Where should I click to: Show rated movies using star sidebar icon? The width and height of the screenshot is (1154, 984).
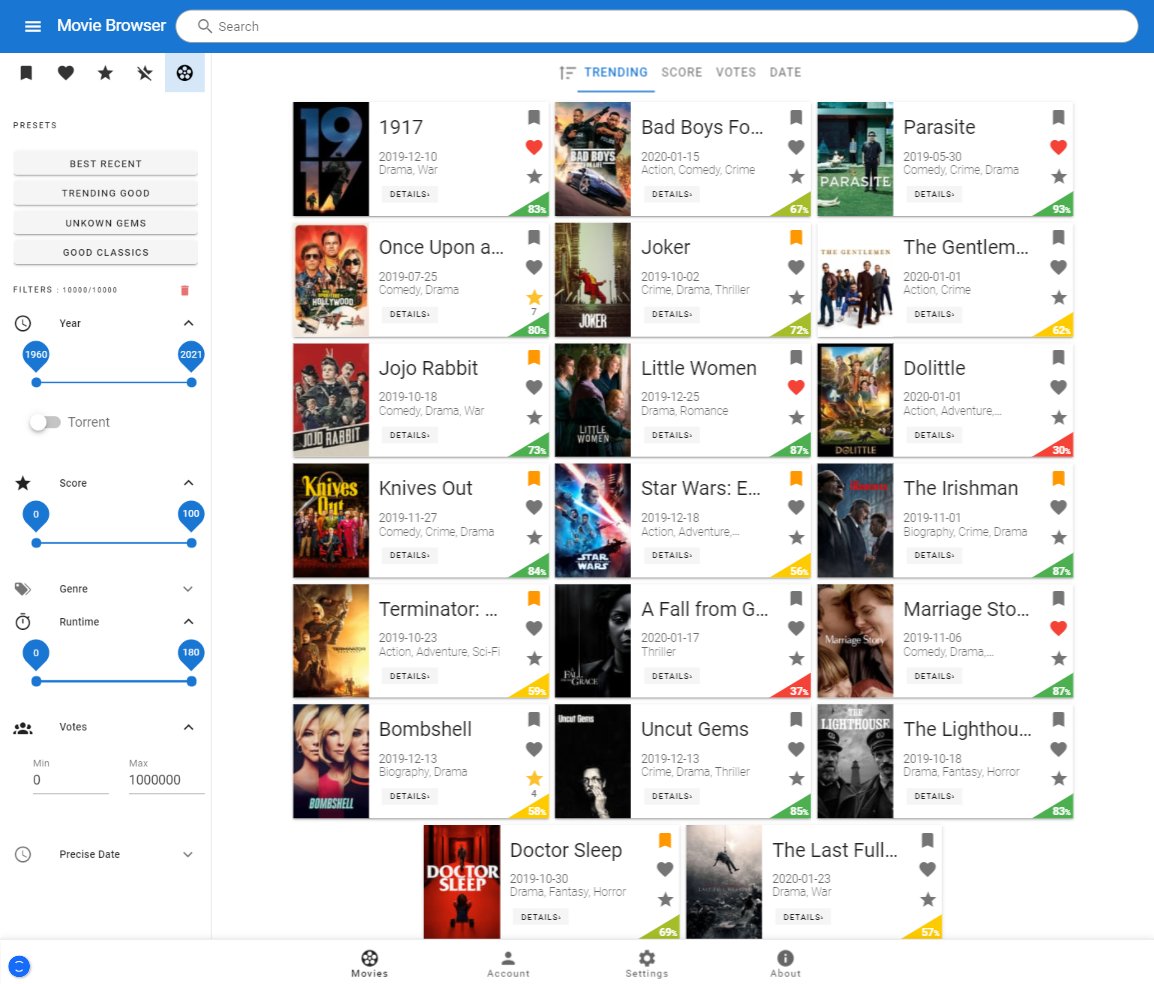(105, 73)
